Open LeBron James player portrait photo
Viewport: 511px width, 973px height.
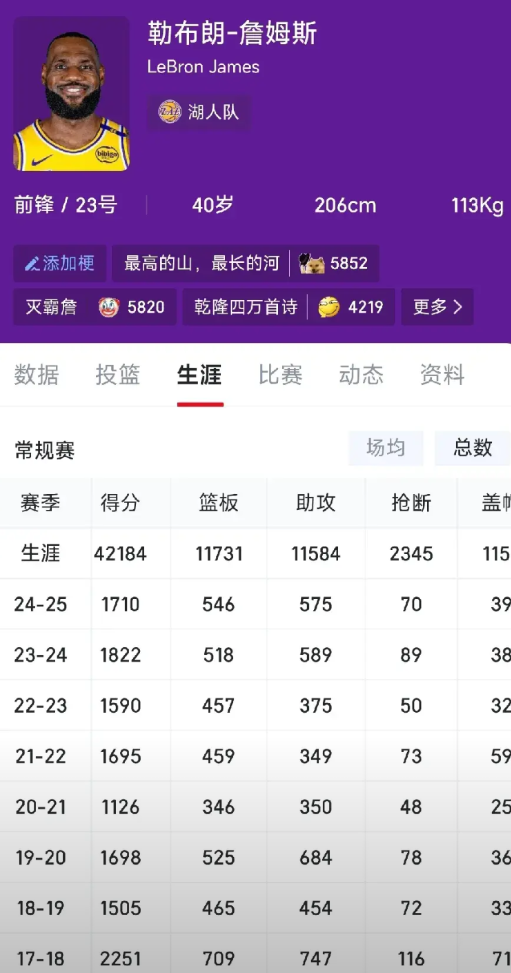tap(71, 94)
